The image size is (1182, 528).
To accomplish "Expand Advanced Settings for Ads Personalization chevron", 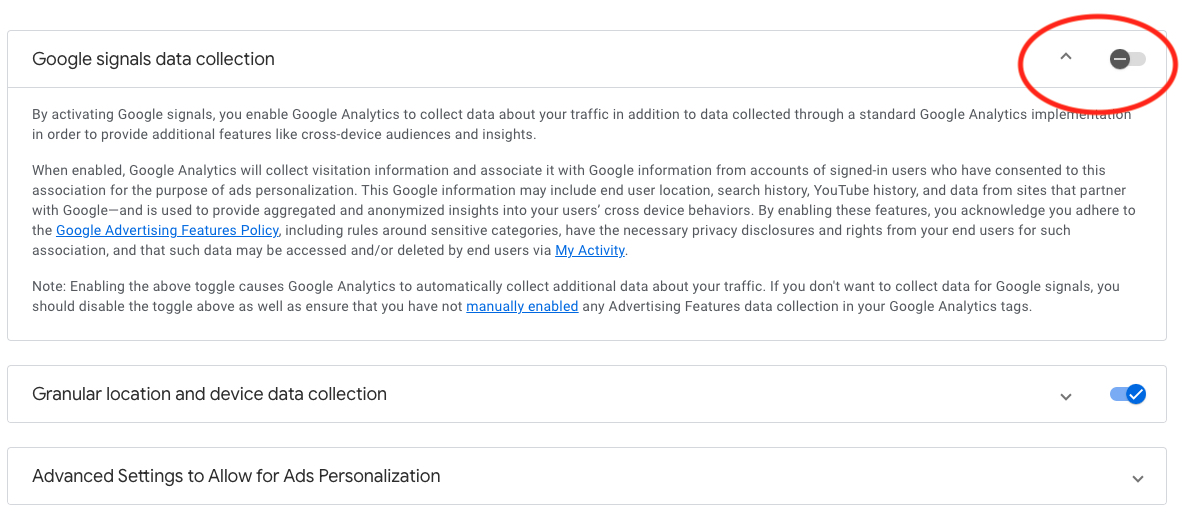I will pyautogui.click(x=1138, y=477).
